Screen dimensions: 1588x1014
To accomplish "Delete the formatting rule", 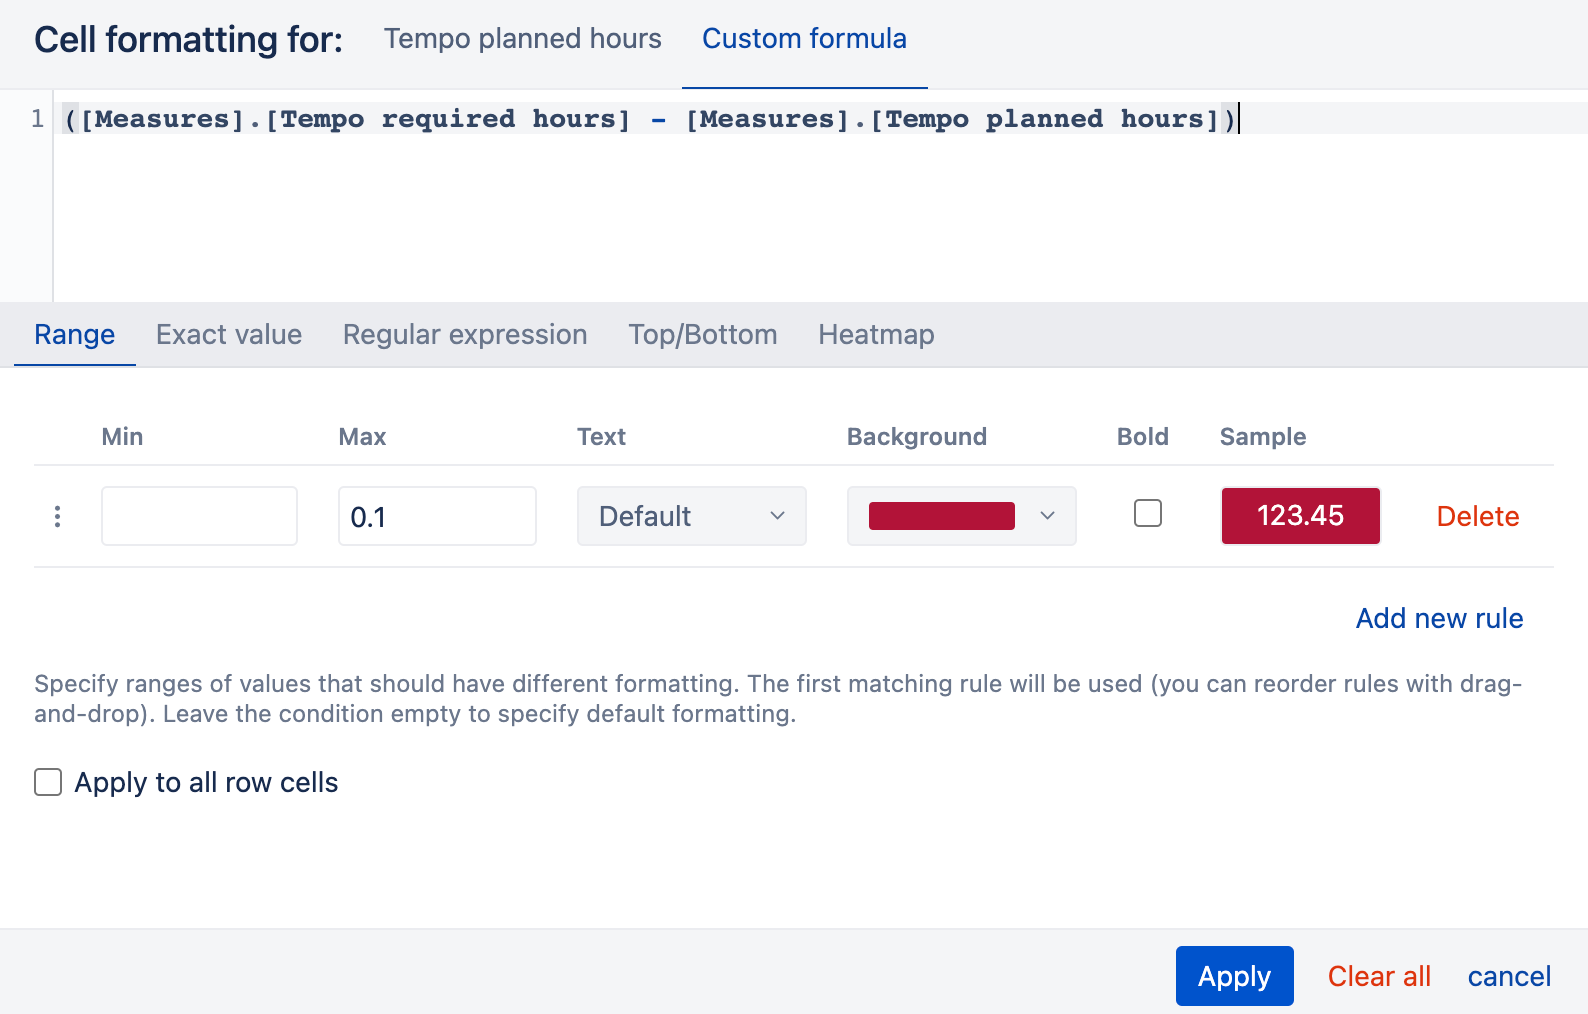I will point(1478,516).
